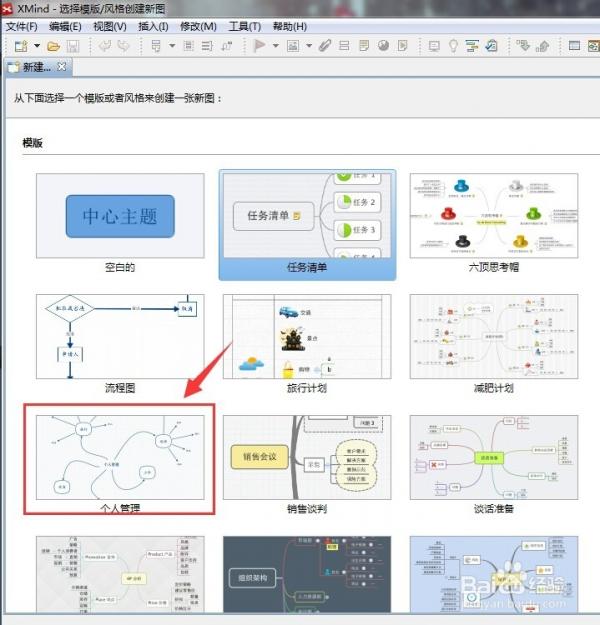Screen dimensions: 600x625
Task: Click the Presentation screen icon
Action: (434, 47)
